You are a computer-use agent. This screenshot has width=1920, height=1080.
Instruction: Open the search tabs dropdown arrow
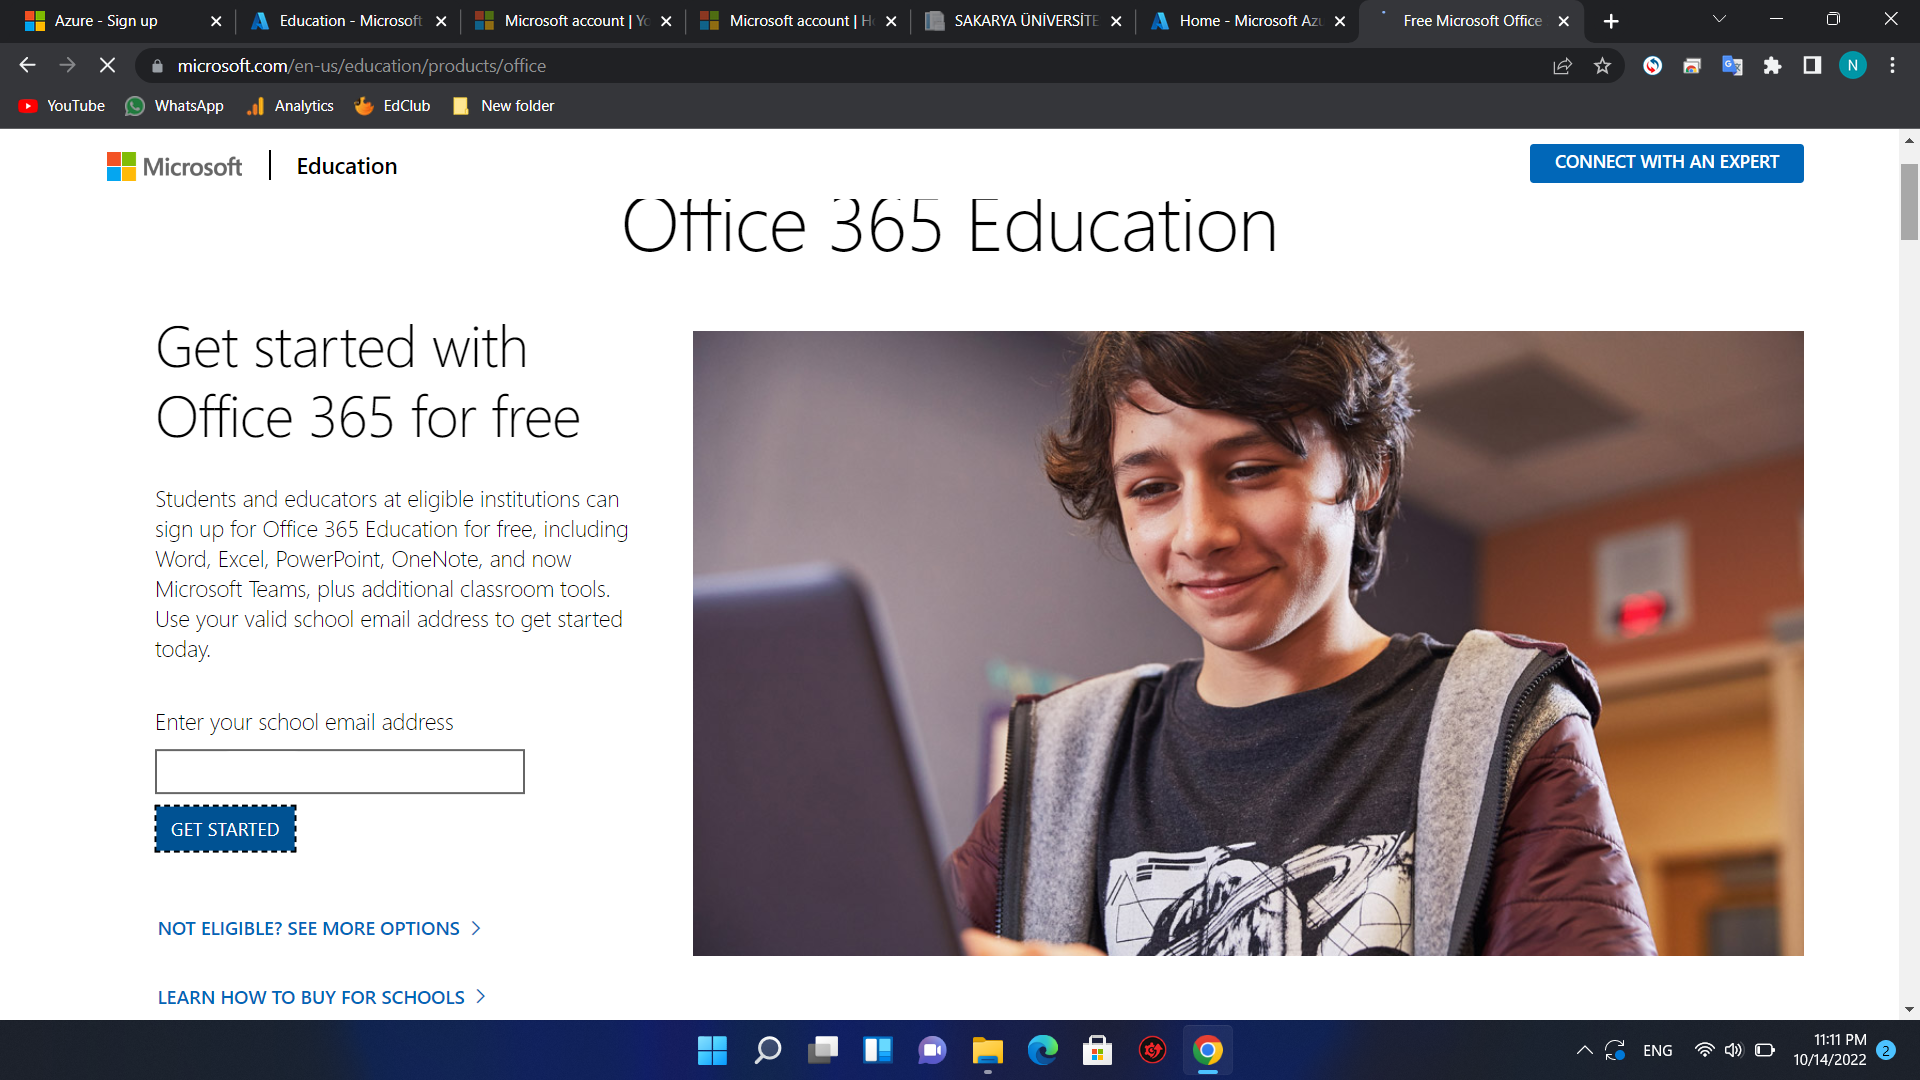[1719, 20]
